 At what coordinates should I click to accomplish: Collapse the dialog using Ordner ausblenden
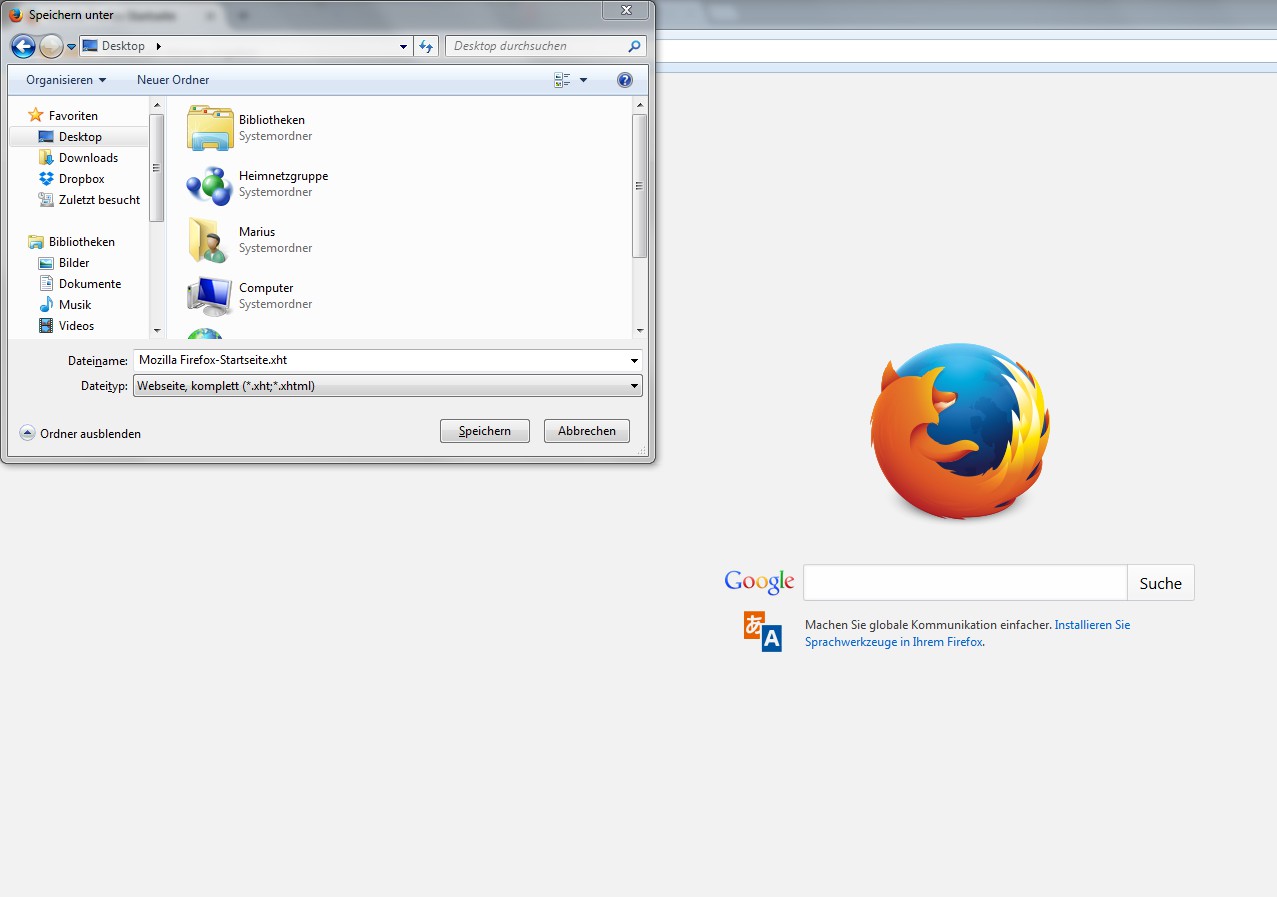click(80, 434)
